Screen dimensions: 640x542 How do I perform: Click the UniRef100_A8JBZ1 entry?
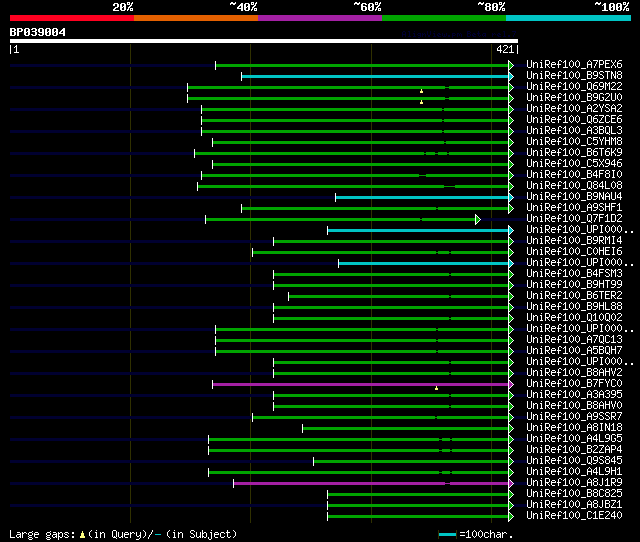pos(574,505)
